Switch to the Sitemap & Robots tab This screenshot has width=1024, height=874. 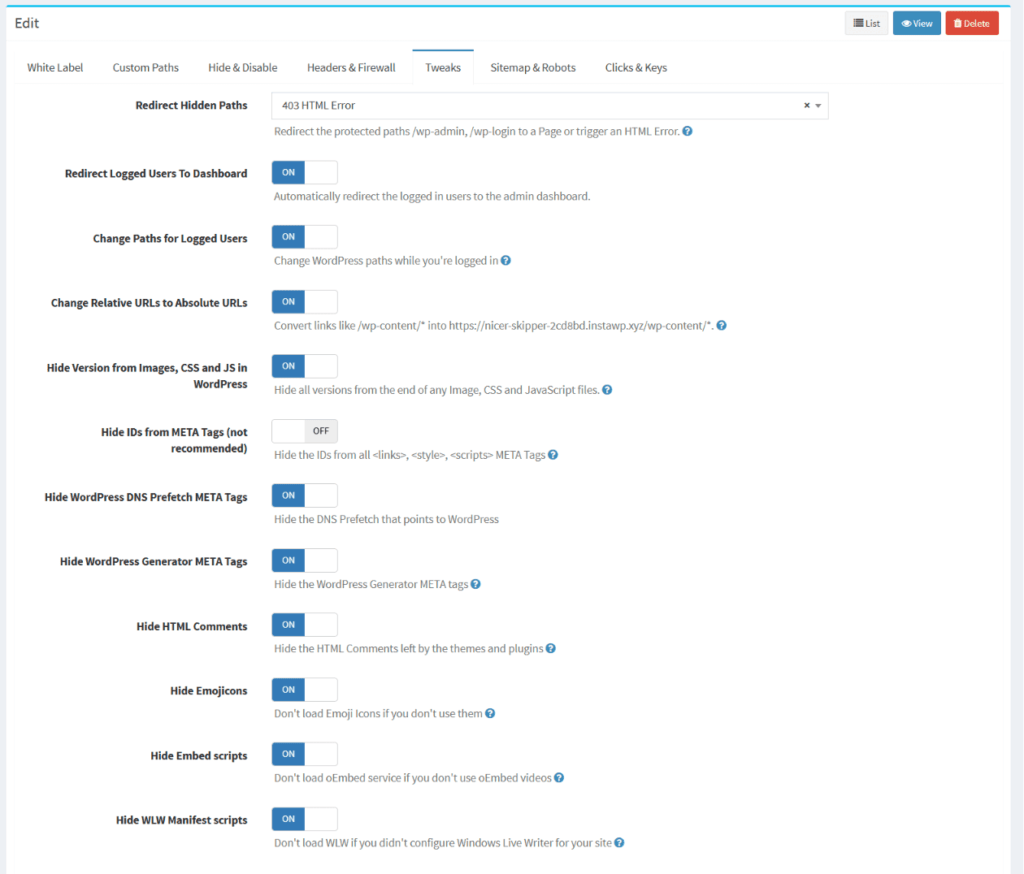click(533, 67)
